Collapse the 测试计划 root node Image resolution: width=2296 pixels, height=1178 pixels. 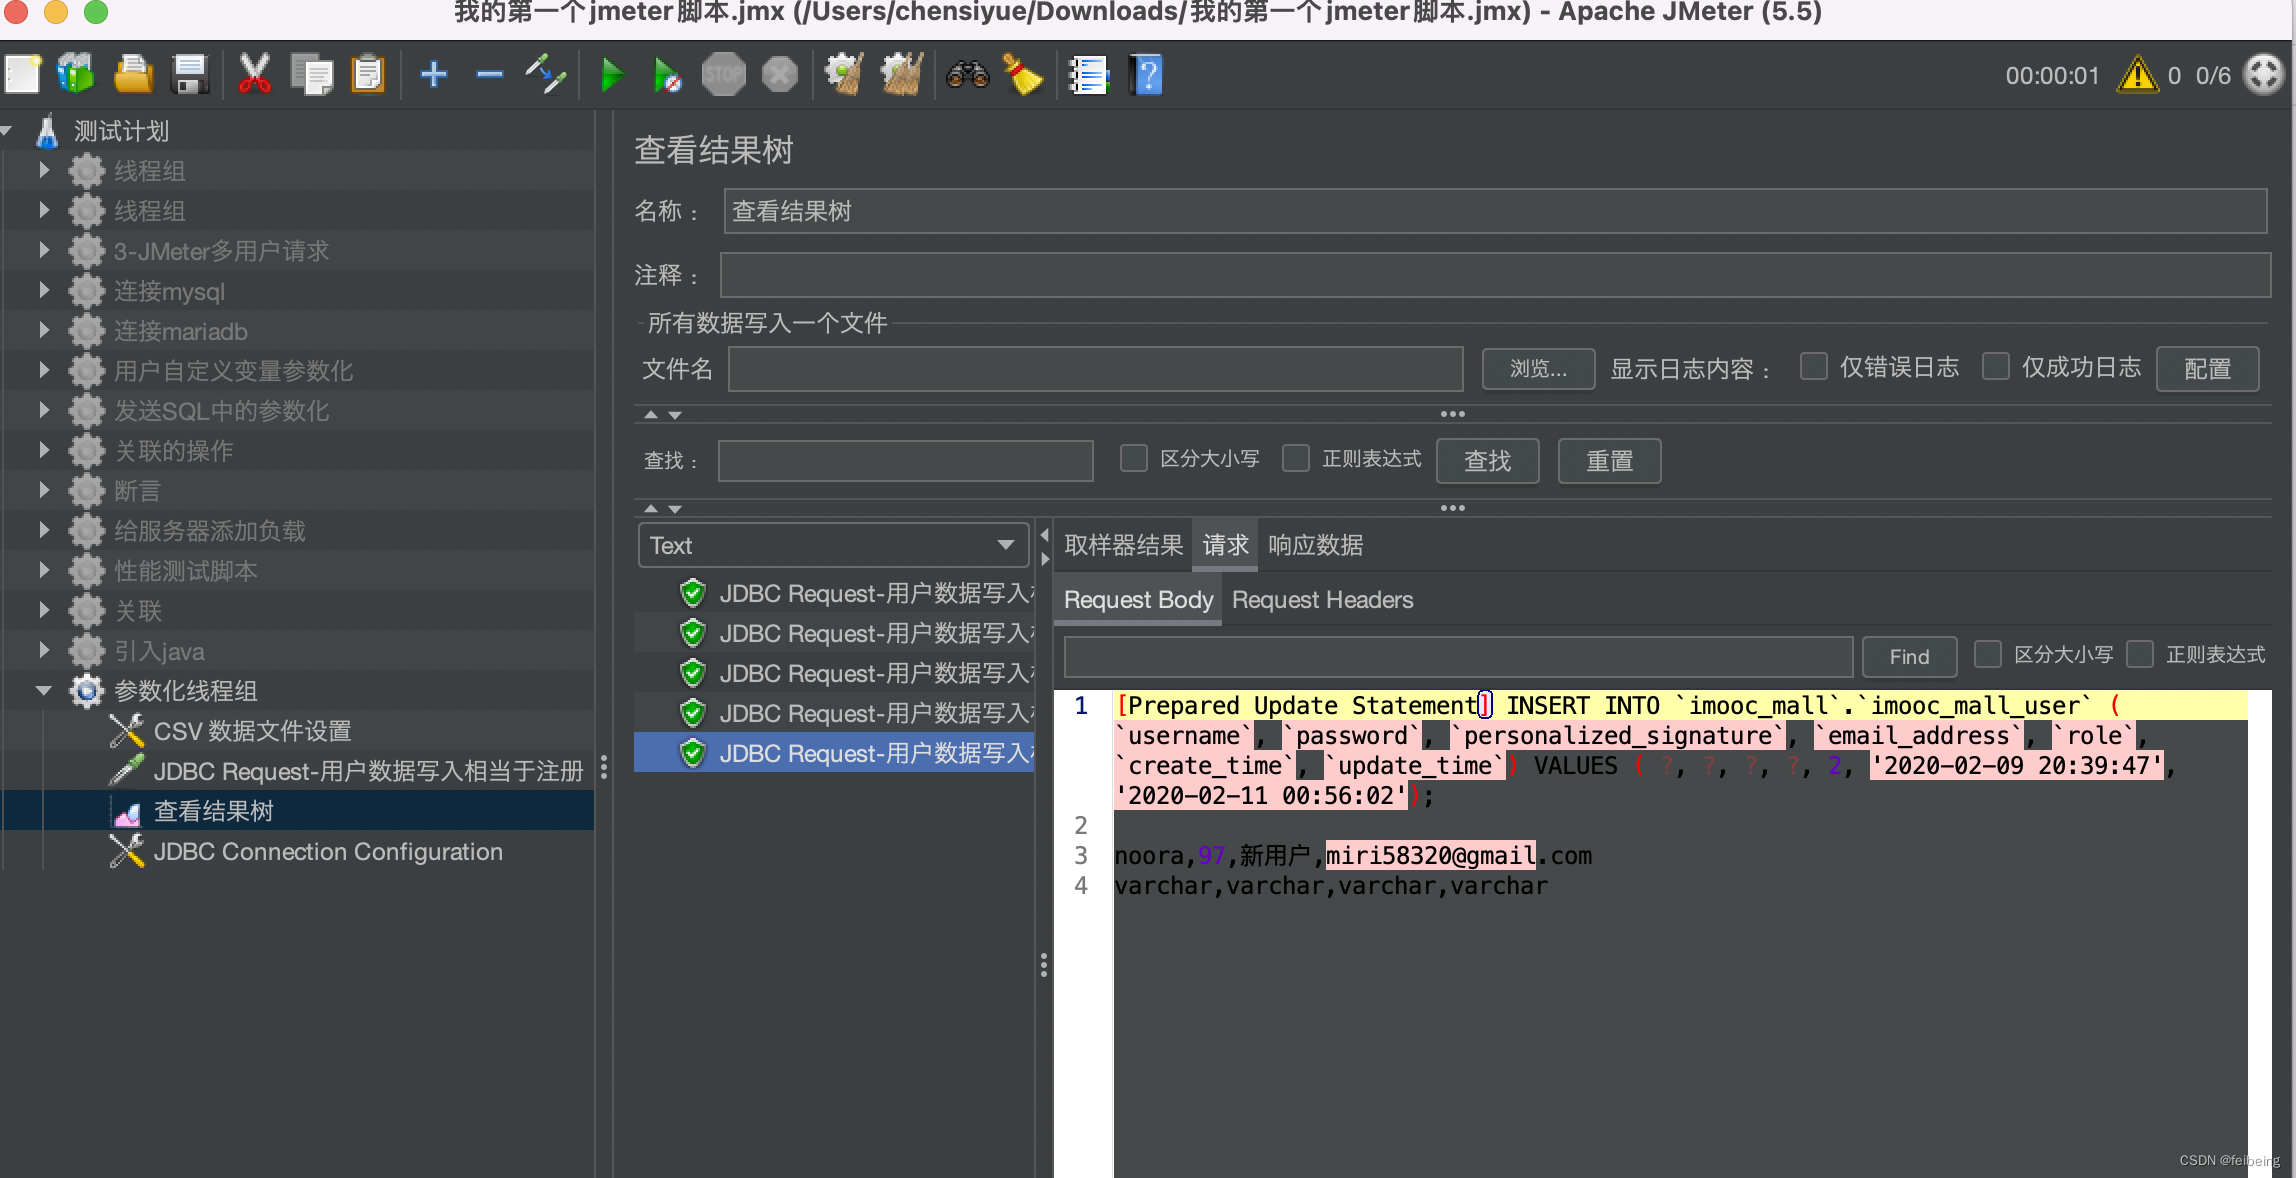click(7, 130)
